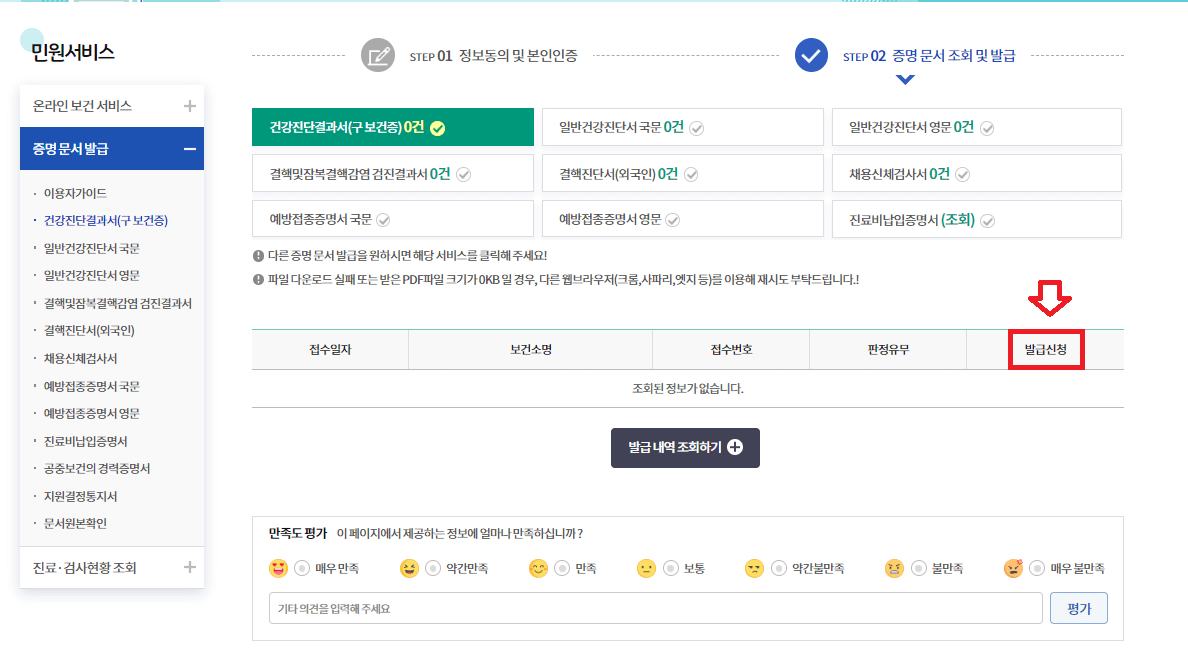Screen dimensions: 1188x662
Task: Click the STEP 01 pencil edit icon
Action: pos(377,55)
